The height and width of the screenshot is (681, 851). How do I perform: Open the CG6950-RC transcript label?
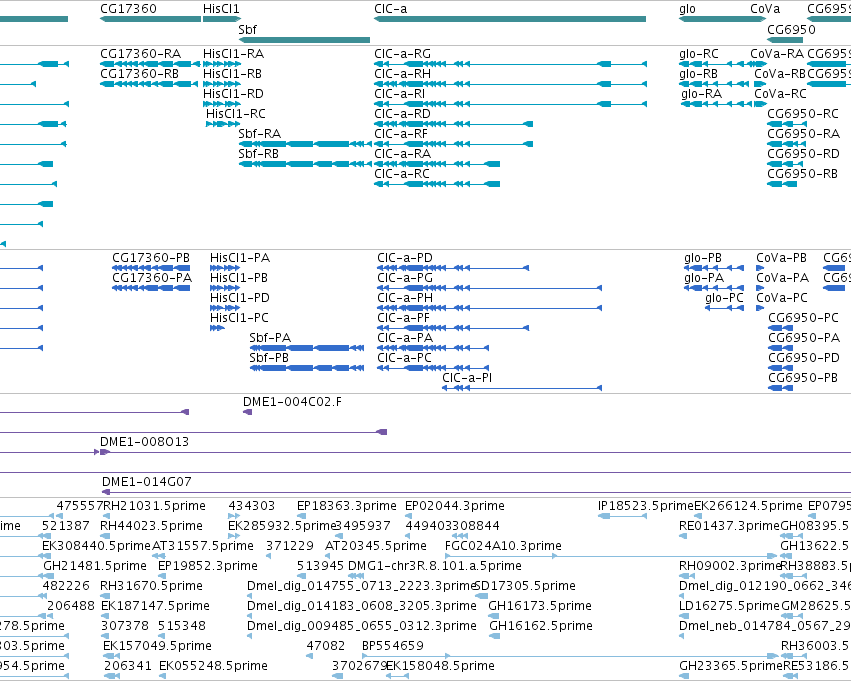pos(803,114)
